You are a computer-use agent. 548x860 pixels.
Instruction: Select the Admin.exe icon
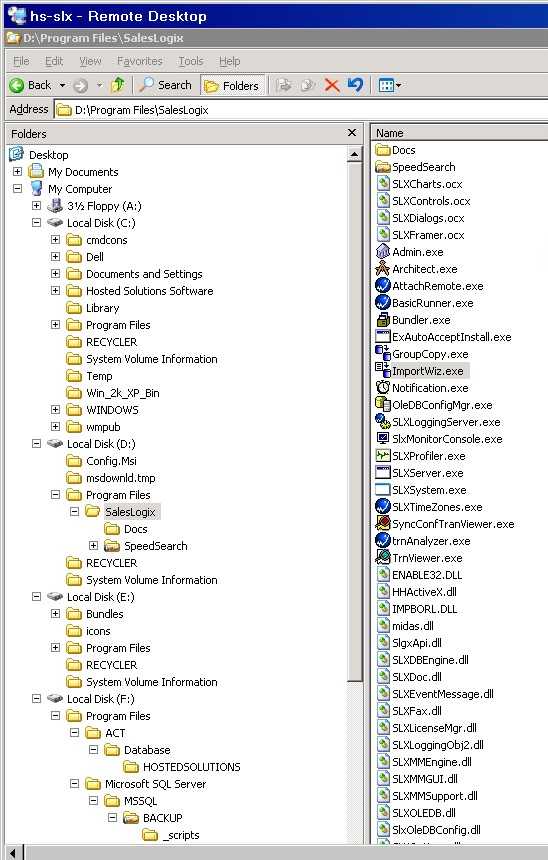click(x=382, y=252)
